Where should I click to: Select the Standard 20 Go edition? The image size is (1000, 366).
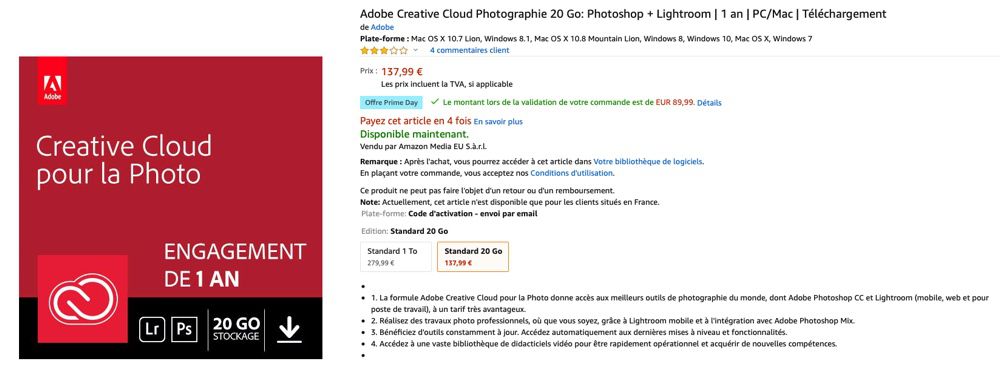pos(473,256)
